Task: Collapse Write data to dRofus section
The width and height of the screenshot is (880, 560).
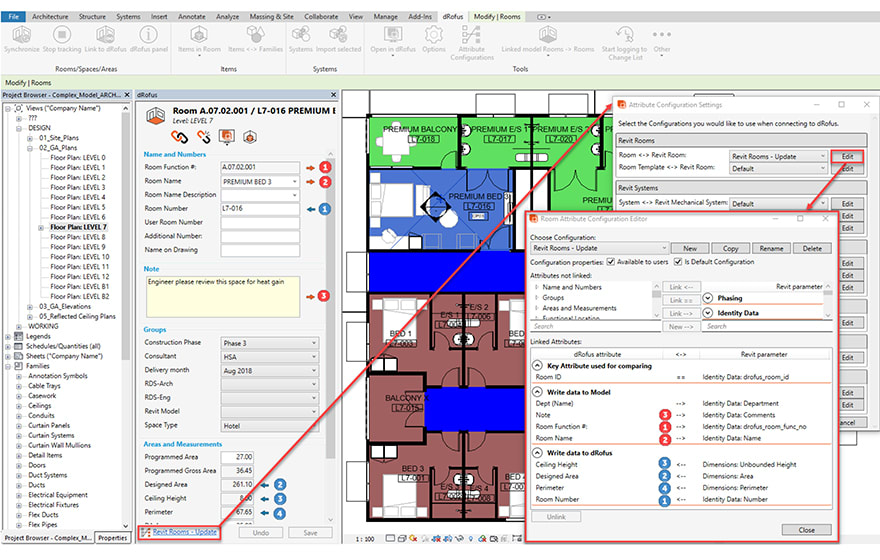Action: [537, 452]
